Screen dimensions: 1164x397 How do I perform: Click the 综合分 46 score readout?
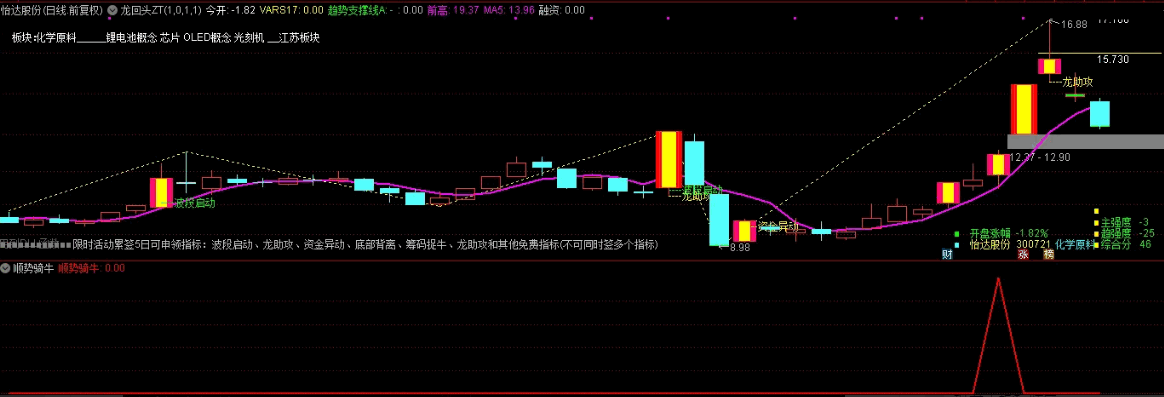[x=1125, y=244]
